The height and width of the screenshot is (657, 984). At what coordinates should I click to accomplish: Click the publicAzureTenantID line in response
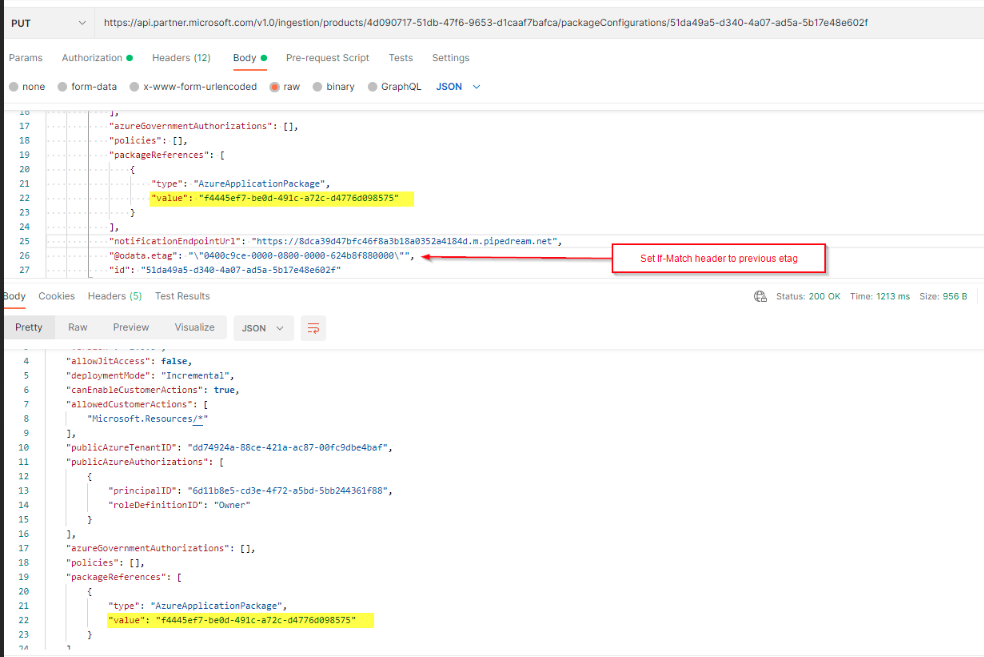click(229, 447)
